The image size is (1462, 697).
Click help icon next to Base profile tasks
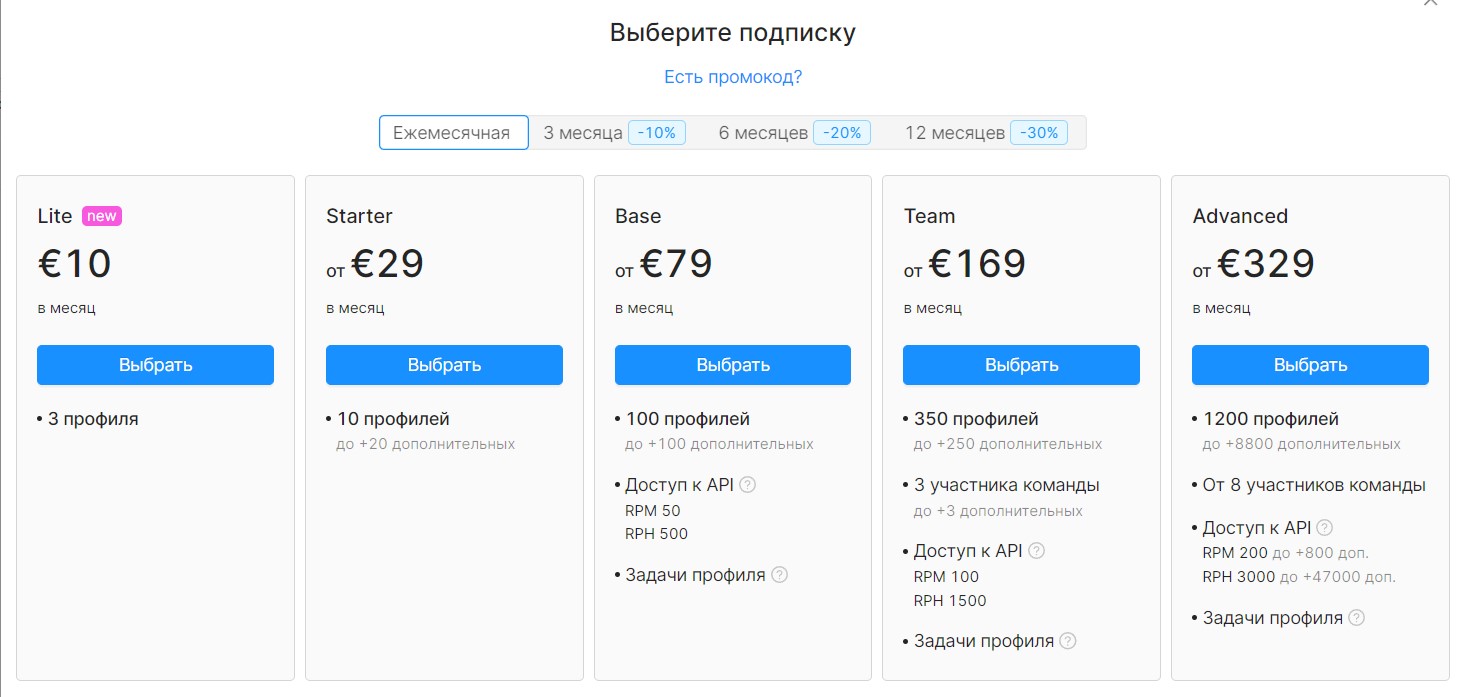(780, 575)
